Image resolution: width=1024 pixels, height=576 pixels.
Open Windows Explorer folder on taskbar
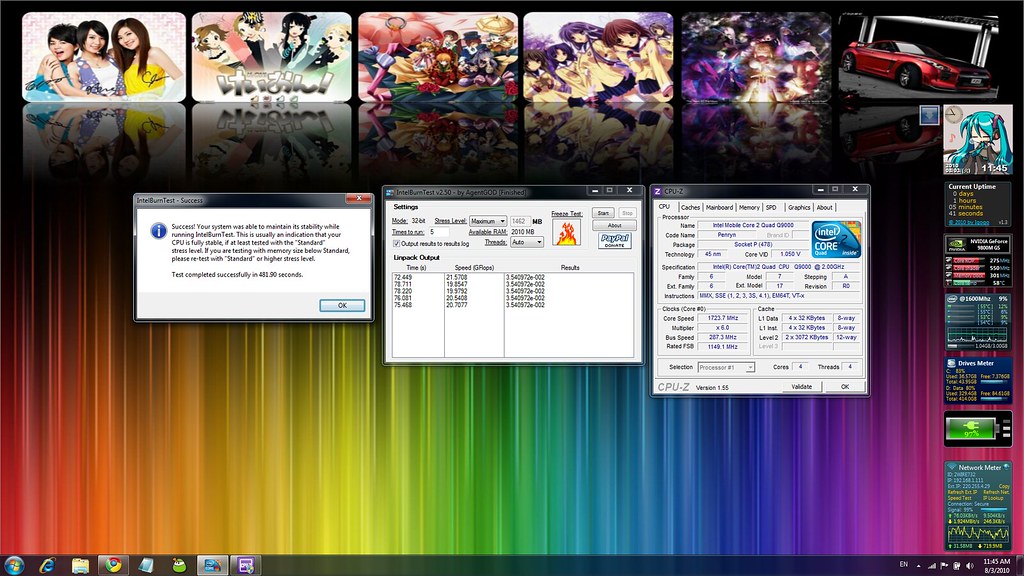80,565
